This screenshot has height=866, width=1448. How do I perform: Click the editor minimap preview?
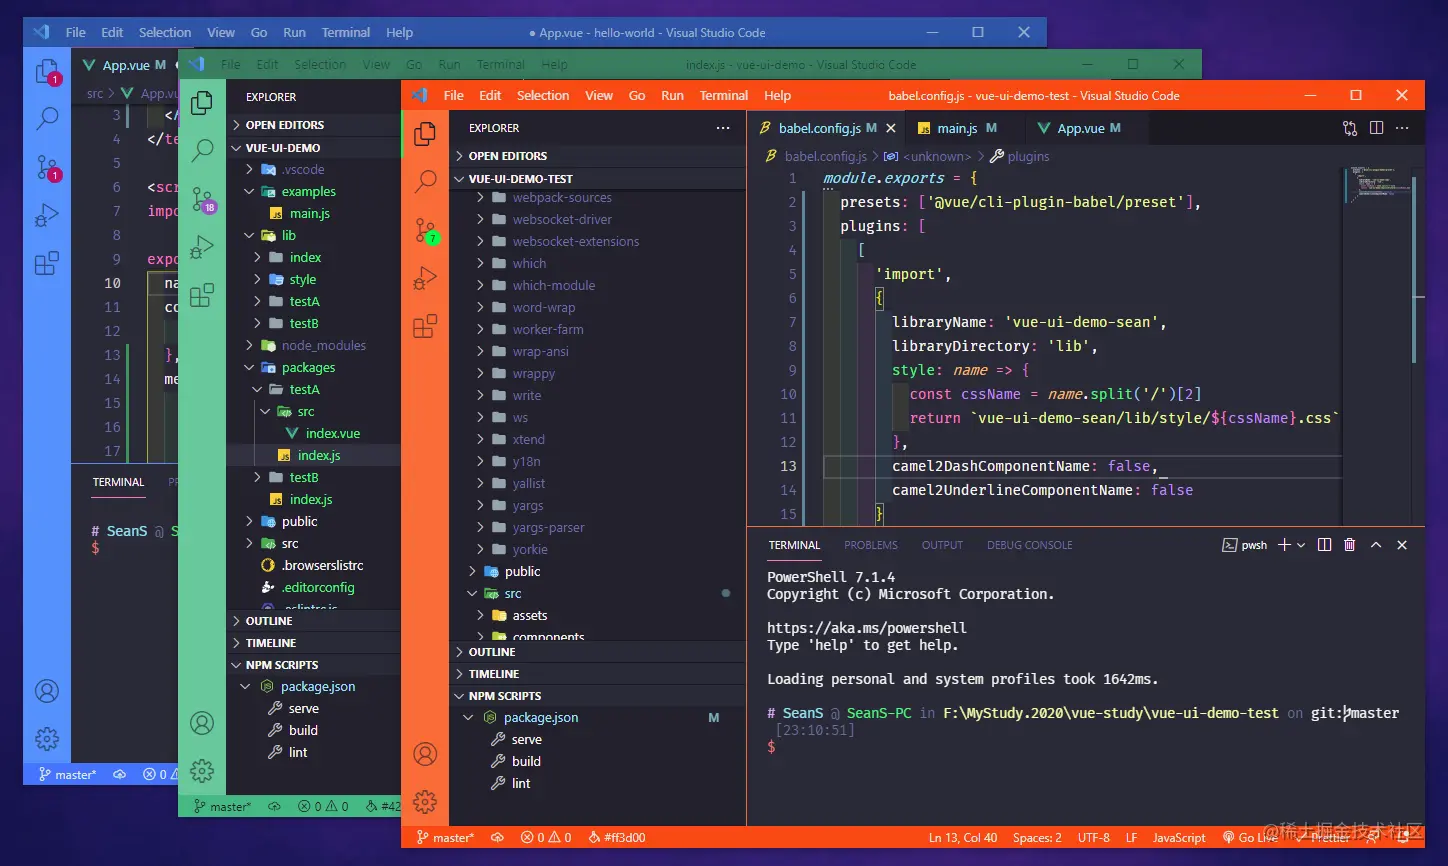[1380, 187]
